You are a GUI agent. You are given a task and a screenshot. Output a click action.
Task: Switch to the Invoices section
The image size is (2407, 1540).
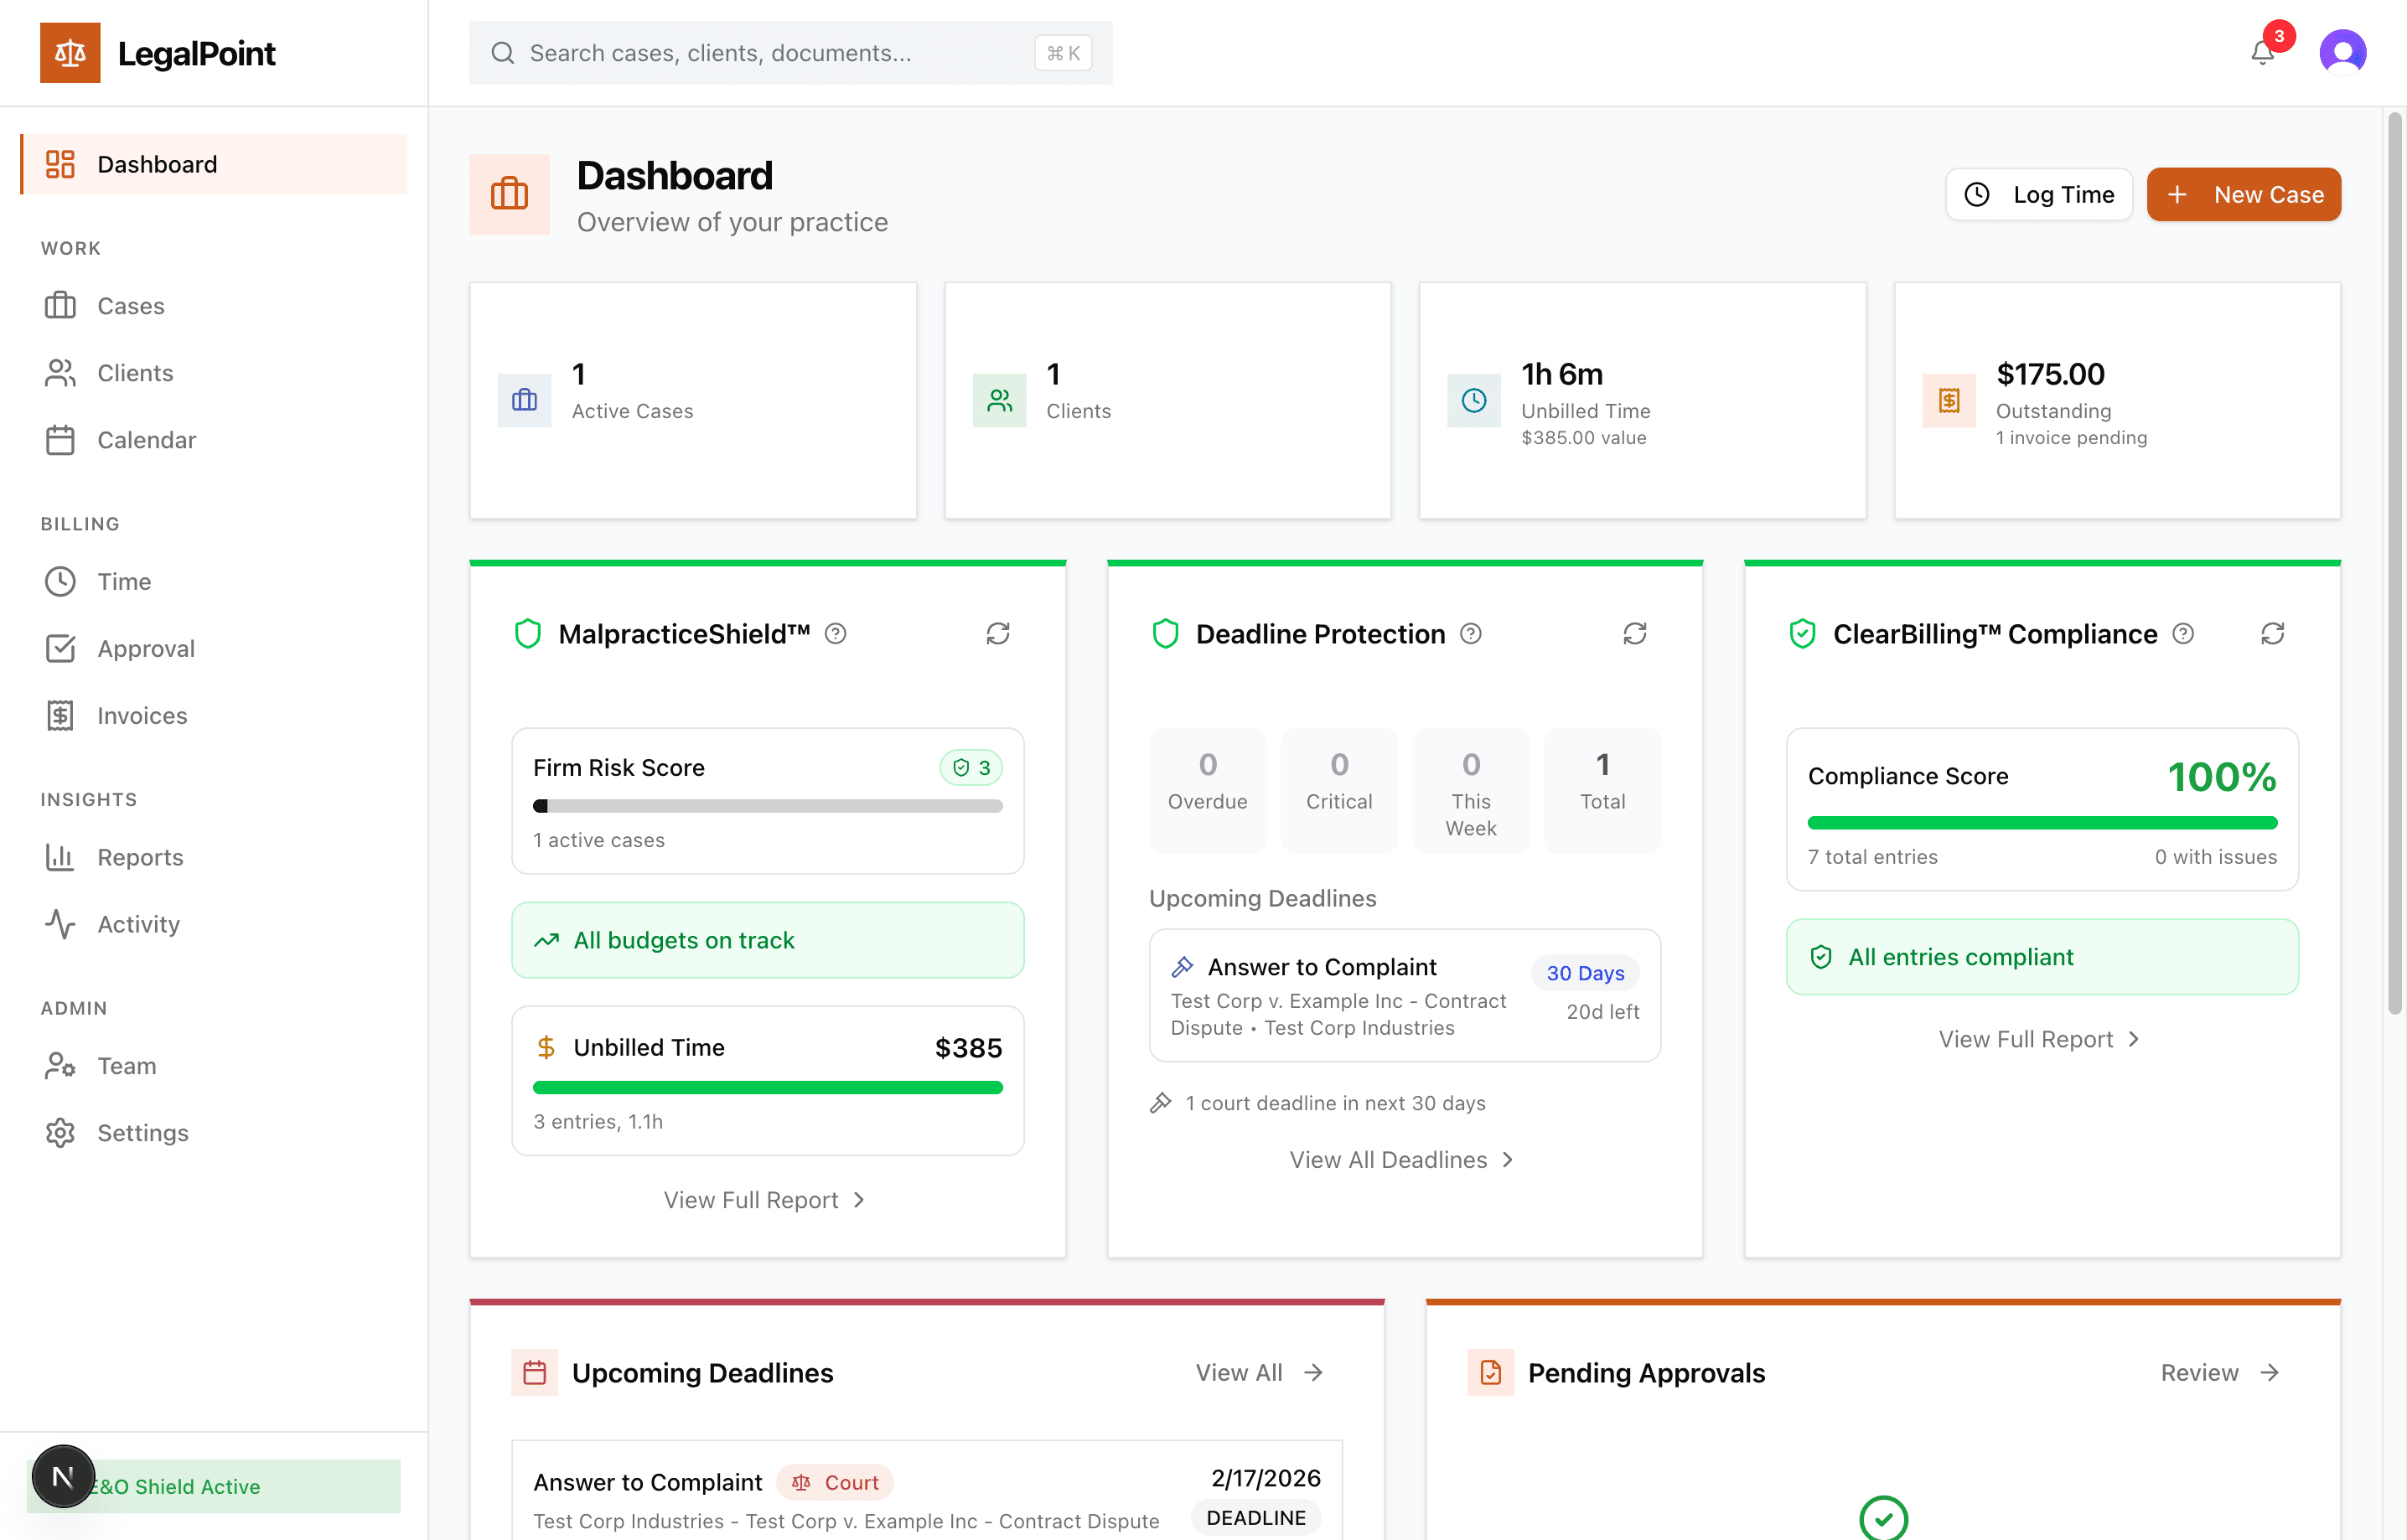point(142,715)
